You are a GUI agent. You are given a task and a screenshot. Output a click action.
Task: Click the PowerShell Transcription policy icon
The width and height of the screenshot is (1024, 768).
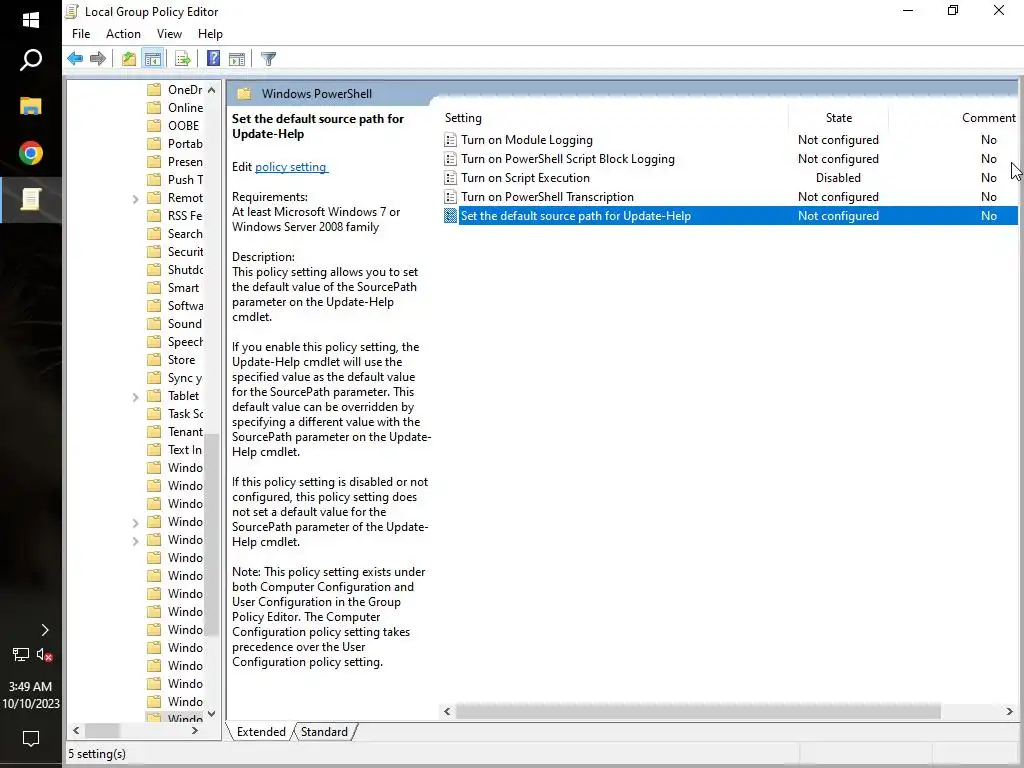[x=450, y=197]
